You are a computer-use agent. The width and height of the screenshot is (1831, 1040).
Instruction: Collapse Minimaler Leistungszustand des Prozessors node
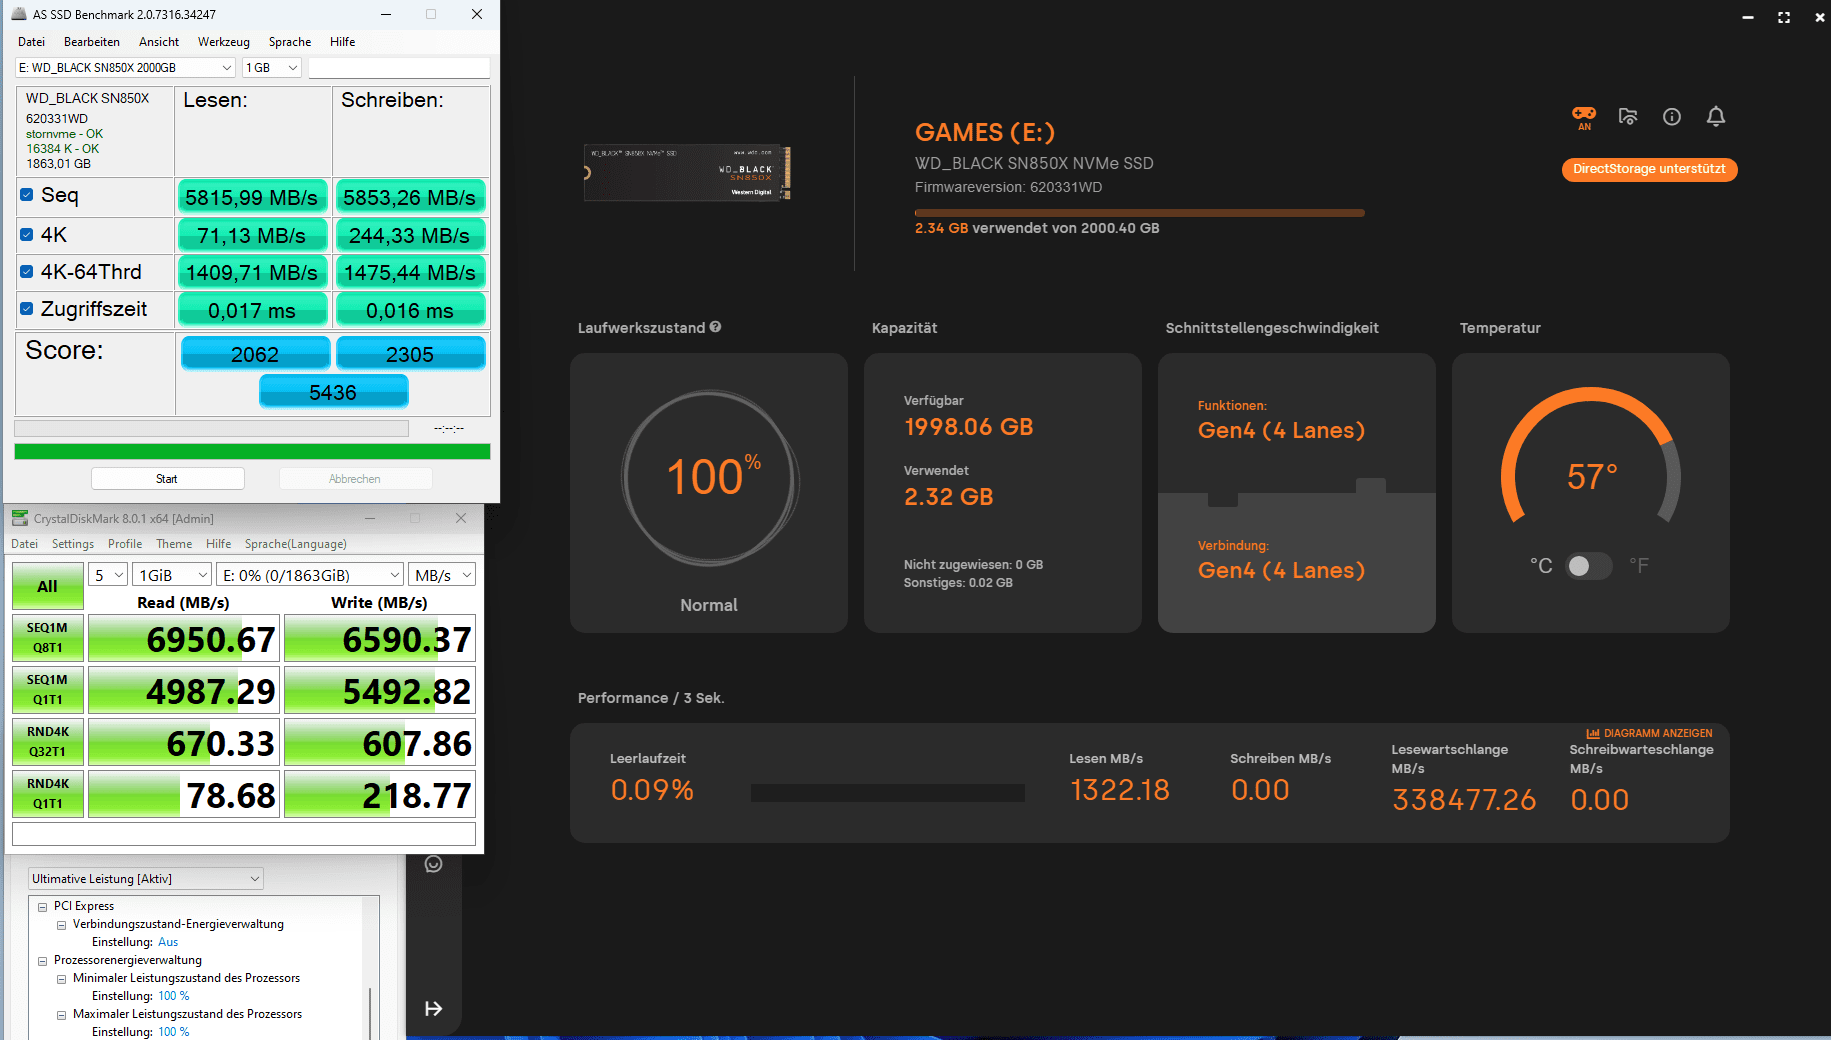tap(62, 979)
